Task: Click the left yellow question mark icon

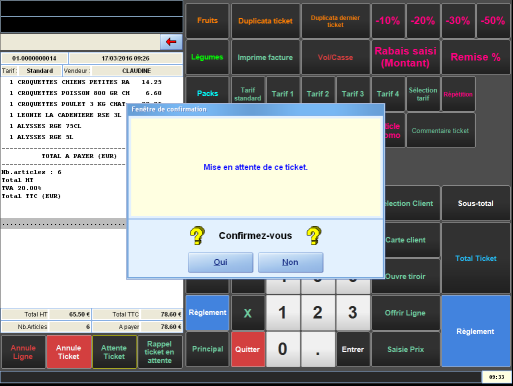Action: 197,236
